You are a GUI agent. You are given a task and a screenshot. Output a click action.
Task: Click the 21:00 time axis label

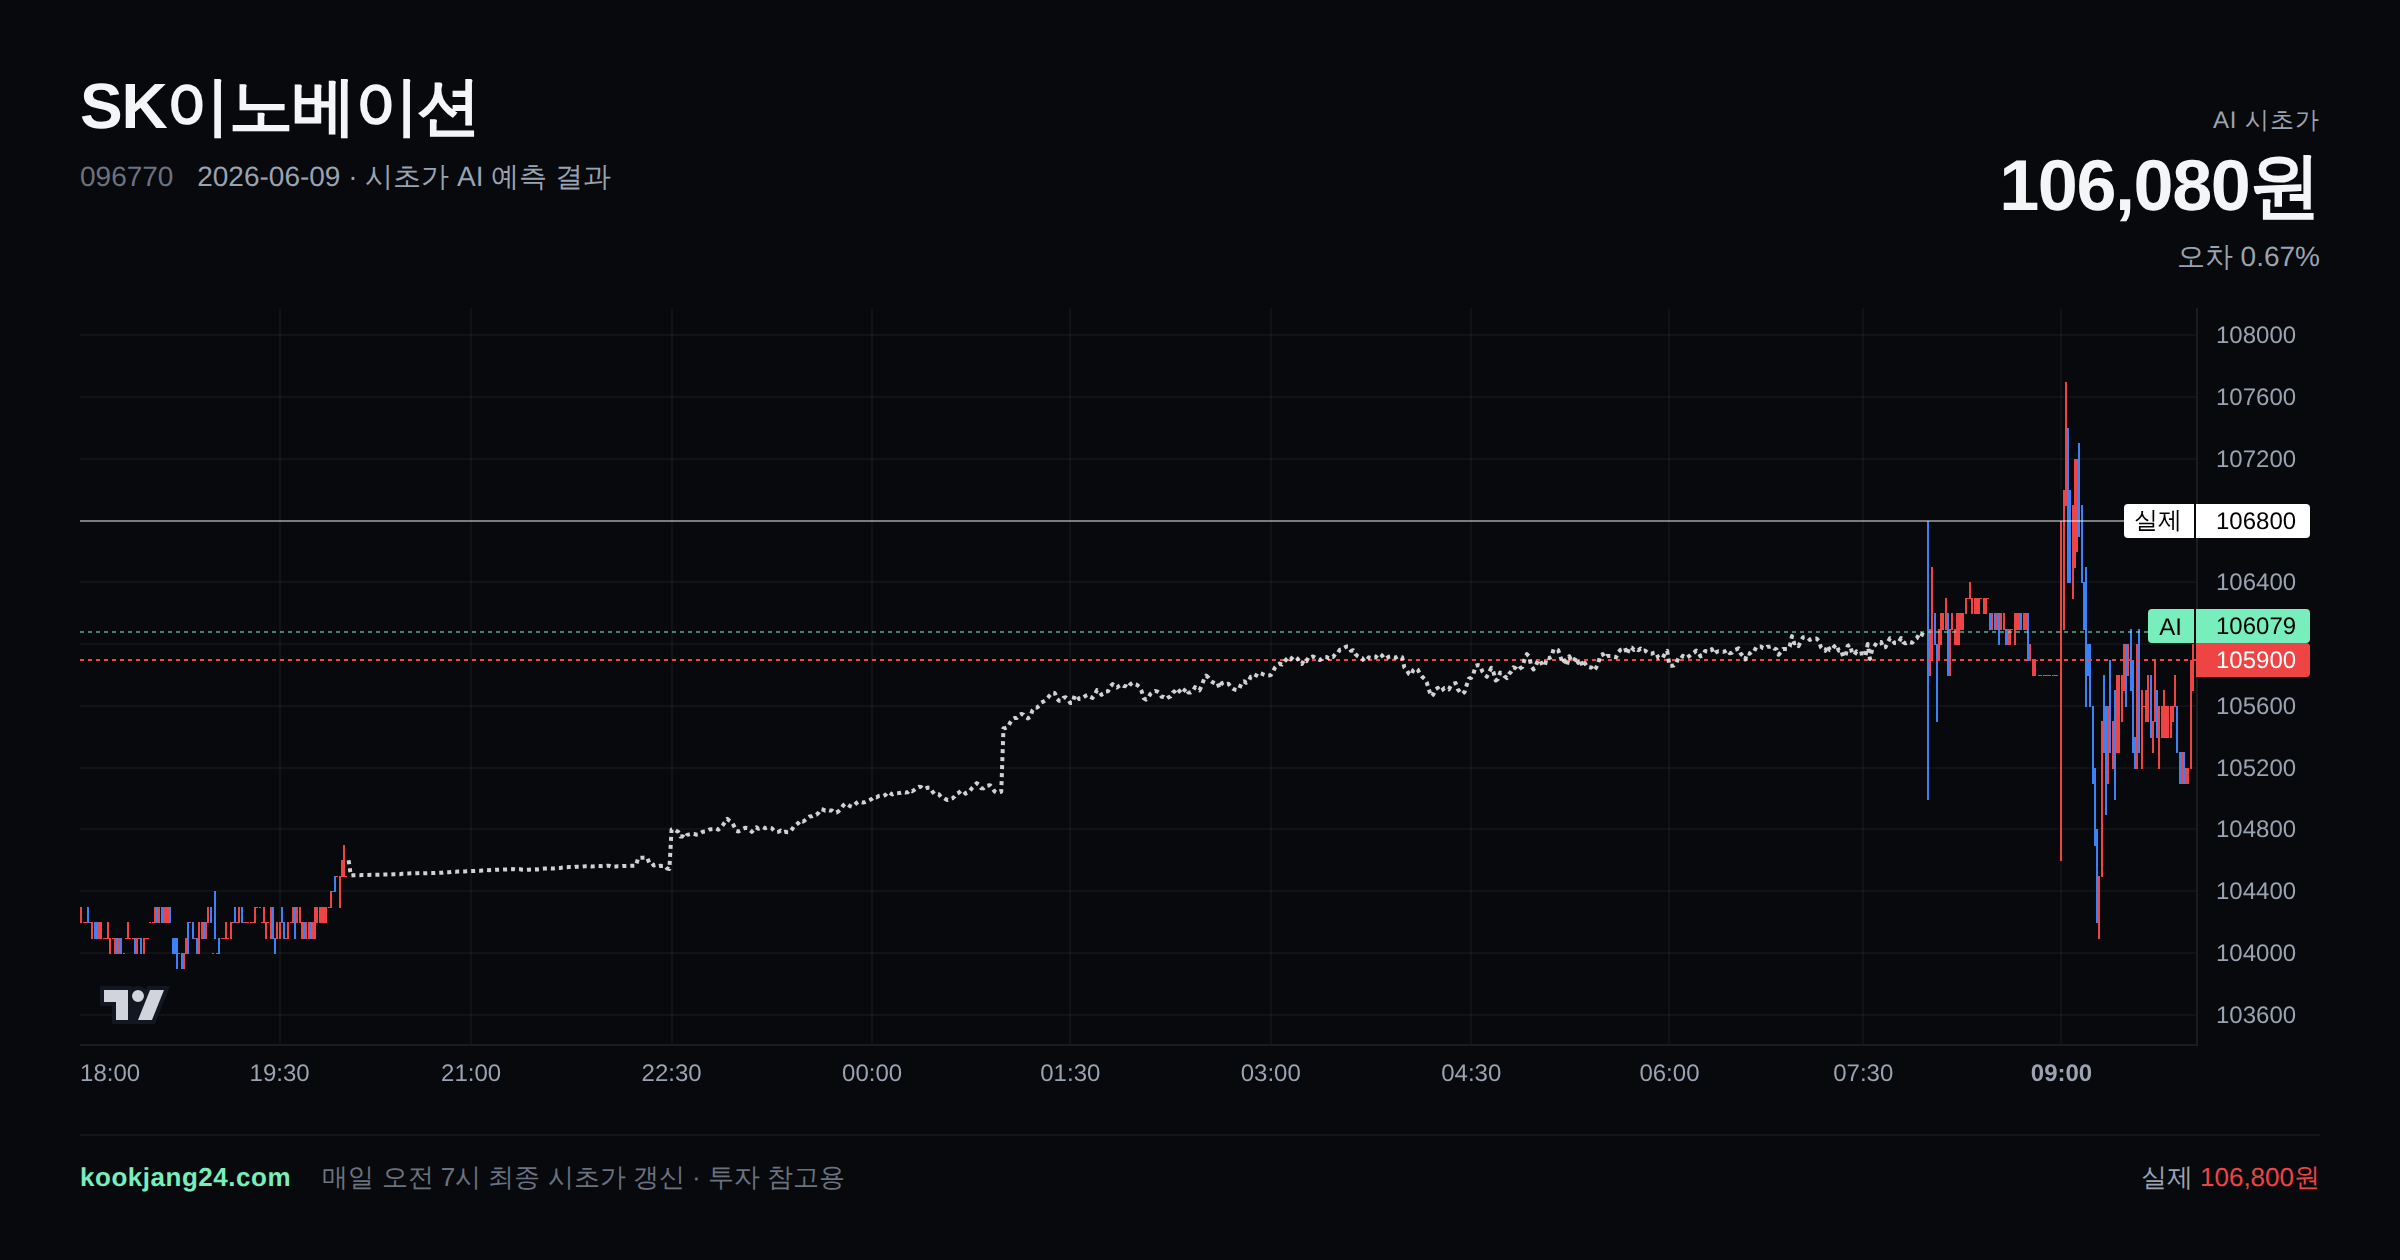pos(471,1073)
